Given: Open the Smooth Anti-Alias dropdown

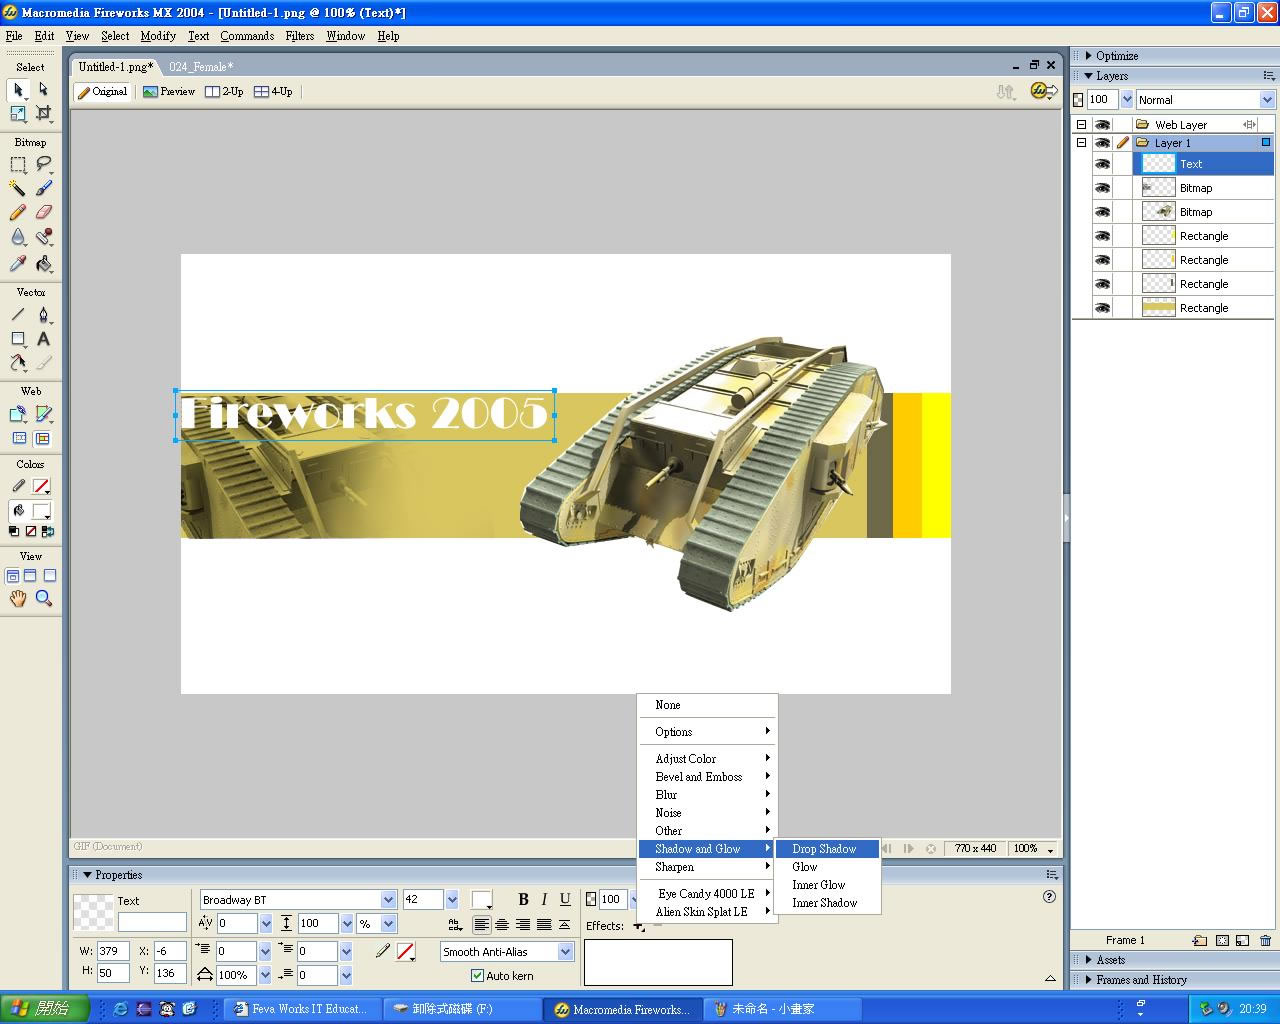Looking at the screenshot, I should [565, 952].
